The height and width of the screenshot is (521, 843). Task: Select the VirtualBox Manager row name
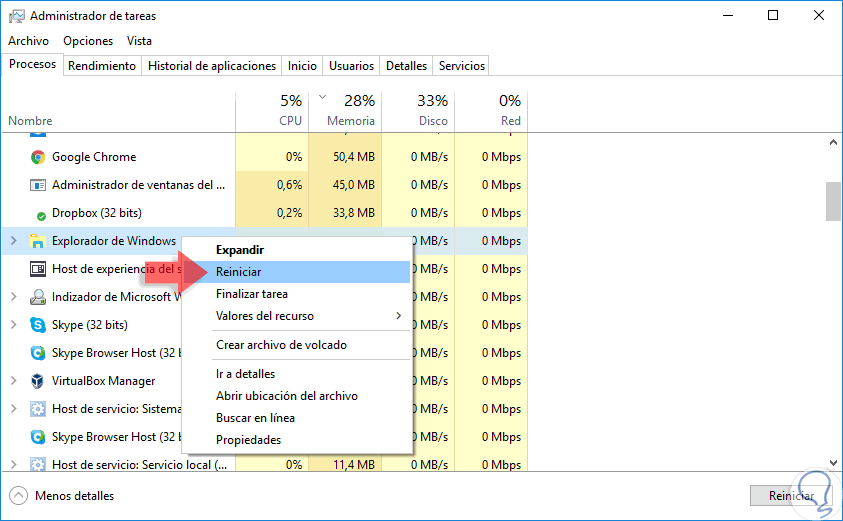pyautogui.click(x=104, y=381)
